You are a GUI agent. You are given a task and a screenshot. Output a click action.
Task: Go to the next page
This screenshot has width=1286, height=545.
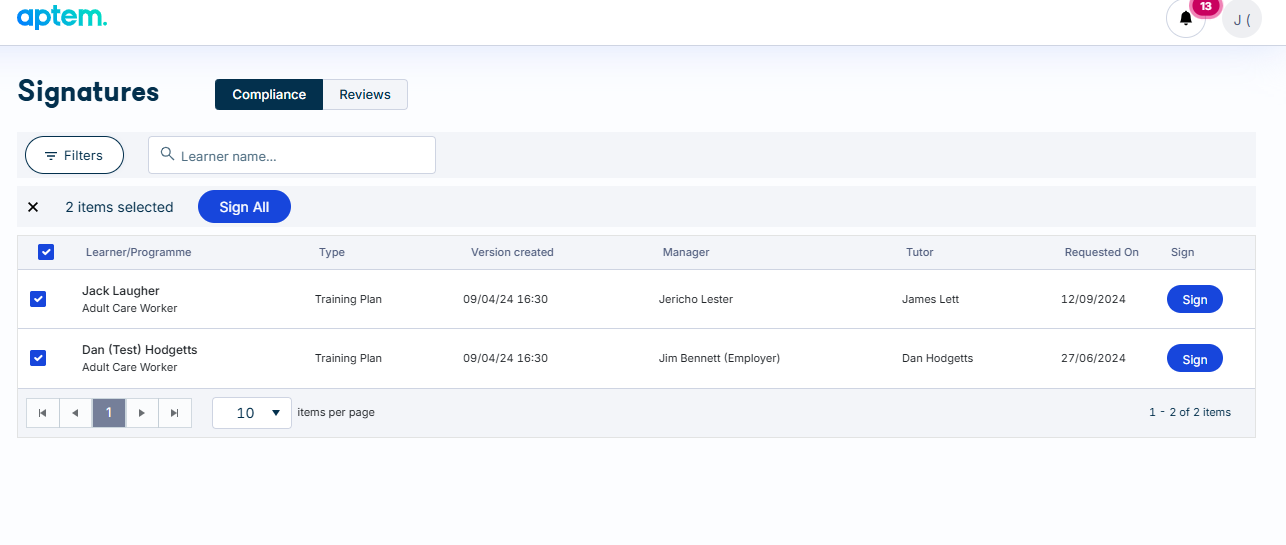pyautogui.click(x=142, y=413)
